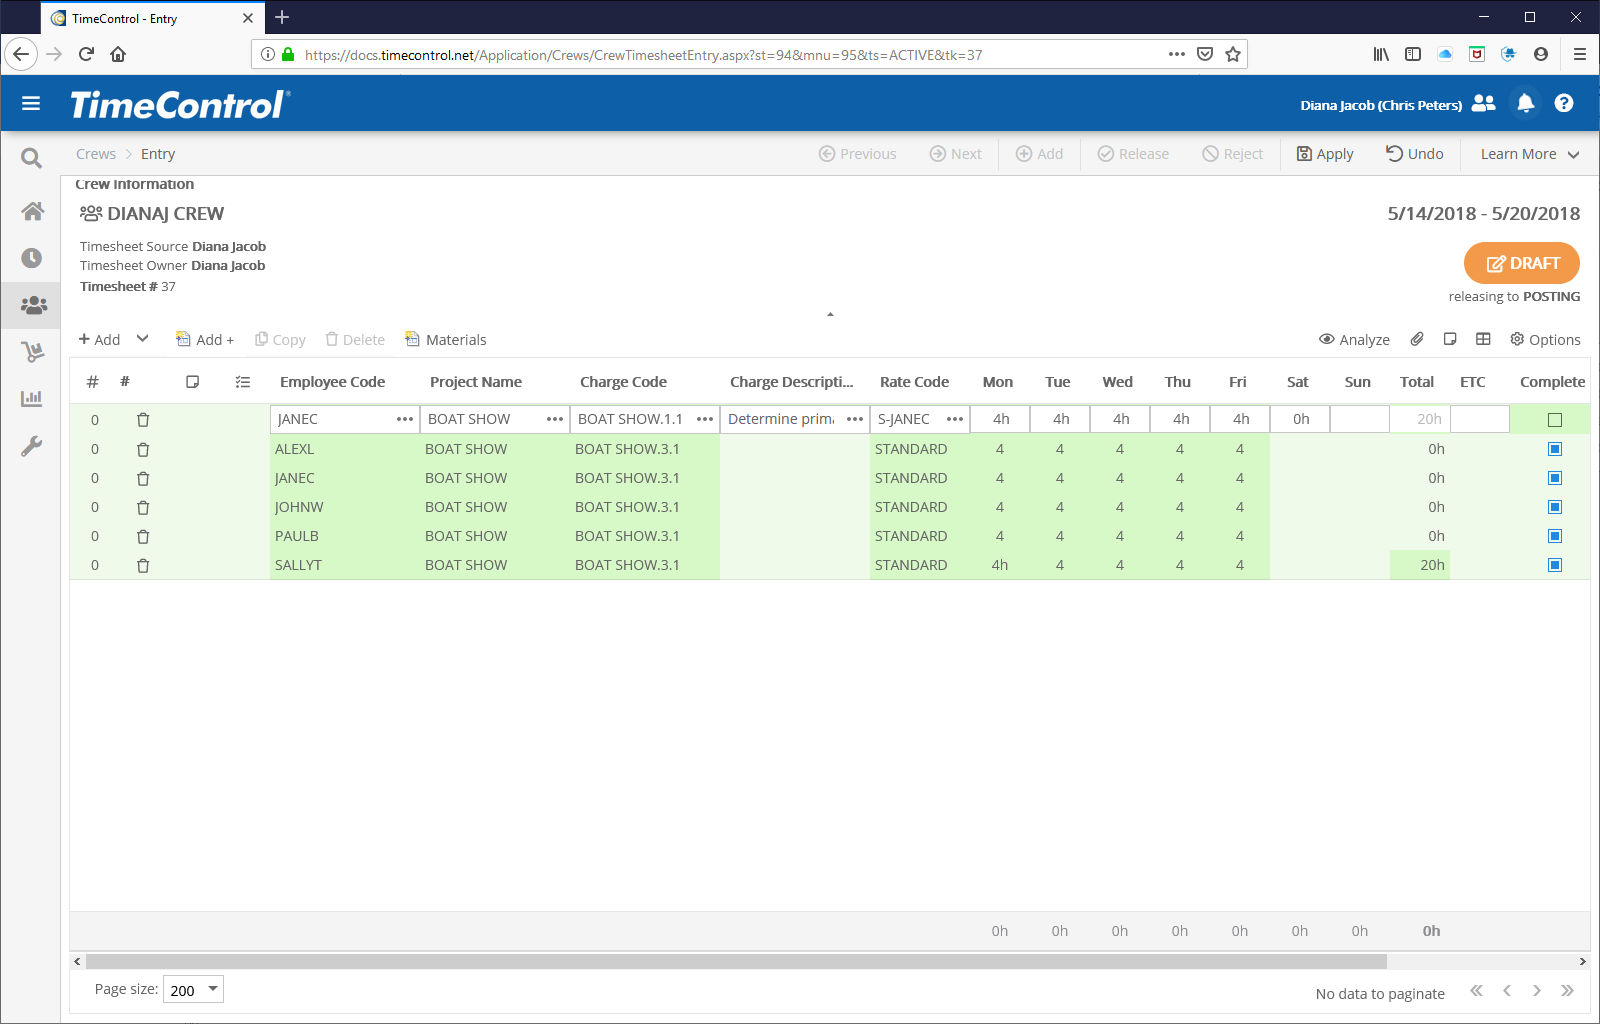Click the Apply toolbar button
The image size is (1600, 1024).
(1325, 154)
